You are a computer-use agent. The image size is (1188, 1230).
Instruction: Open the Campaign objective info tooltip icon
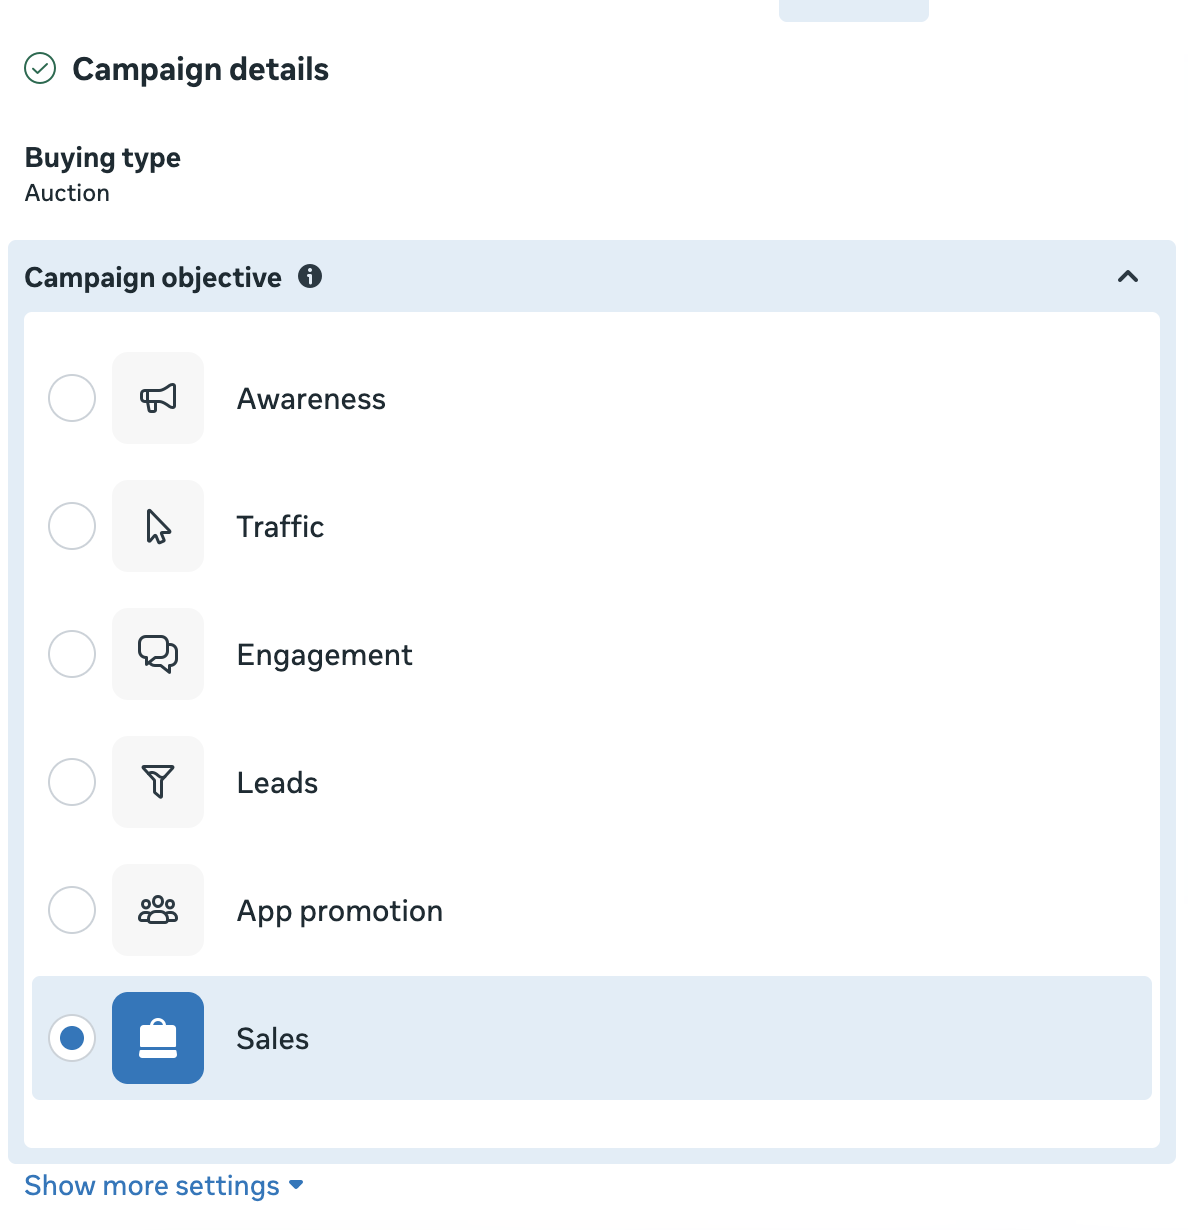(311, 276)
